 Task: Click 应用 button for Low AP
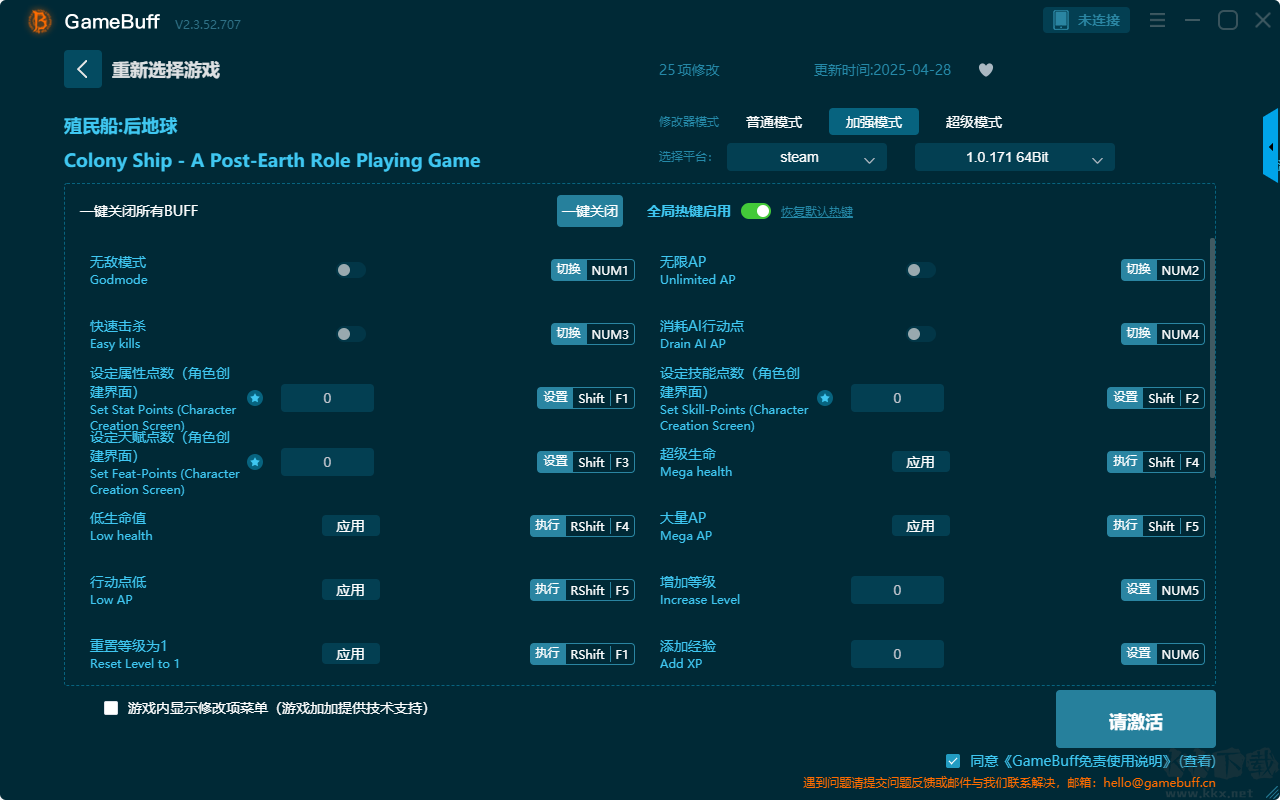pos(351,590)
